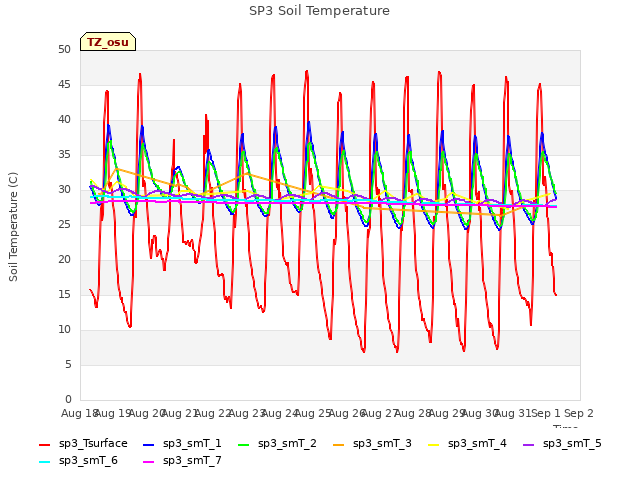The height and width of the screenshot is (480, 640).
Task: Click the SP3 Soil Temperature chart title
Action: click(320, 11)
